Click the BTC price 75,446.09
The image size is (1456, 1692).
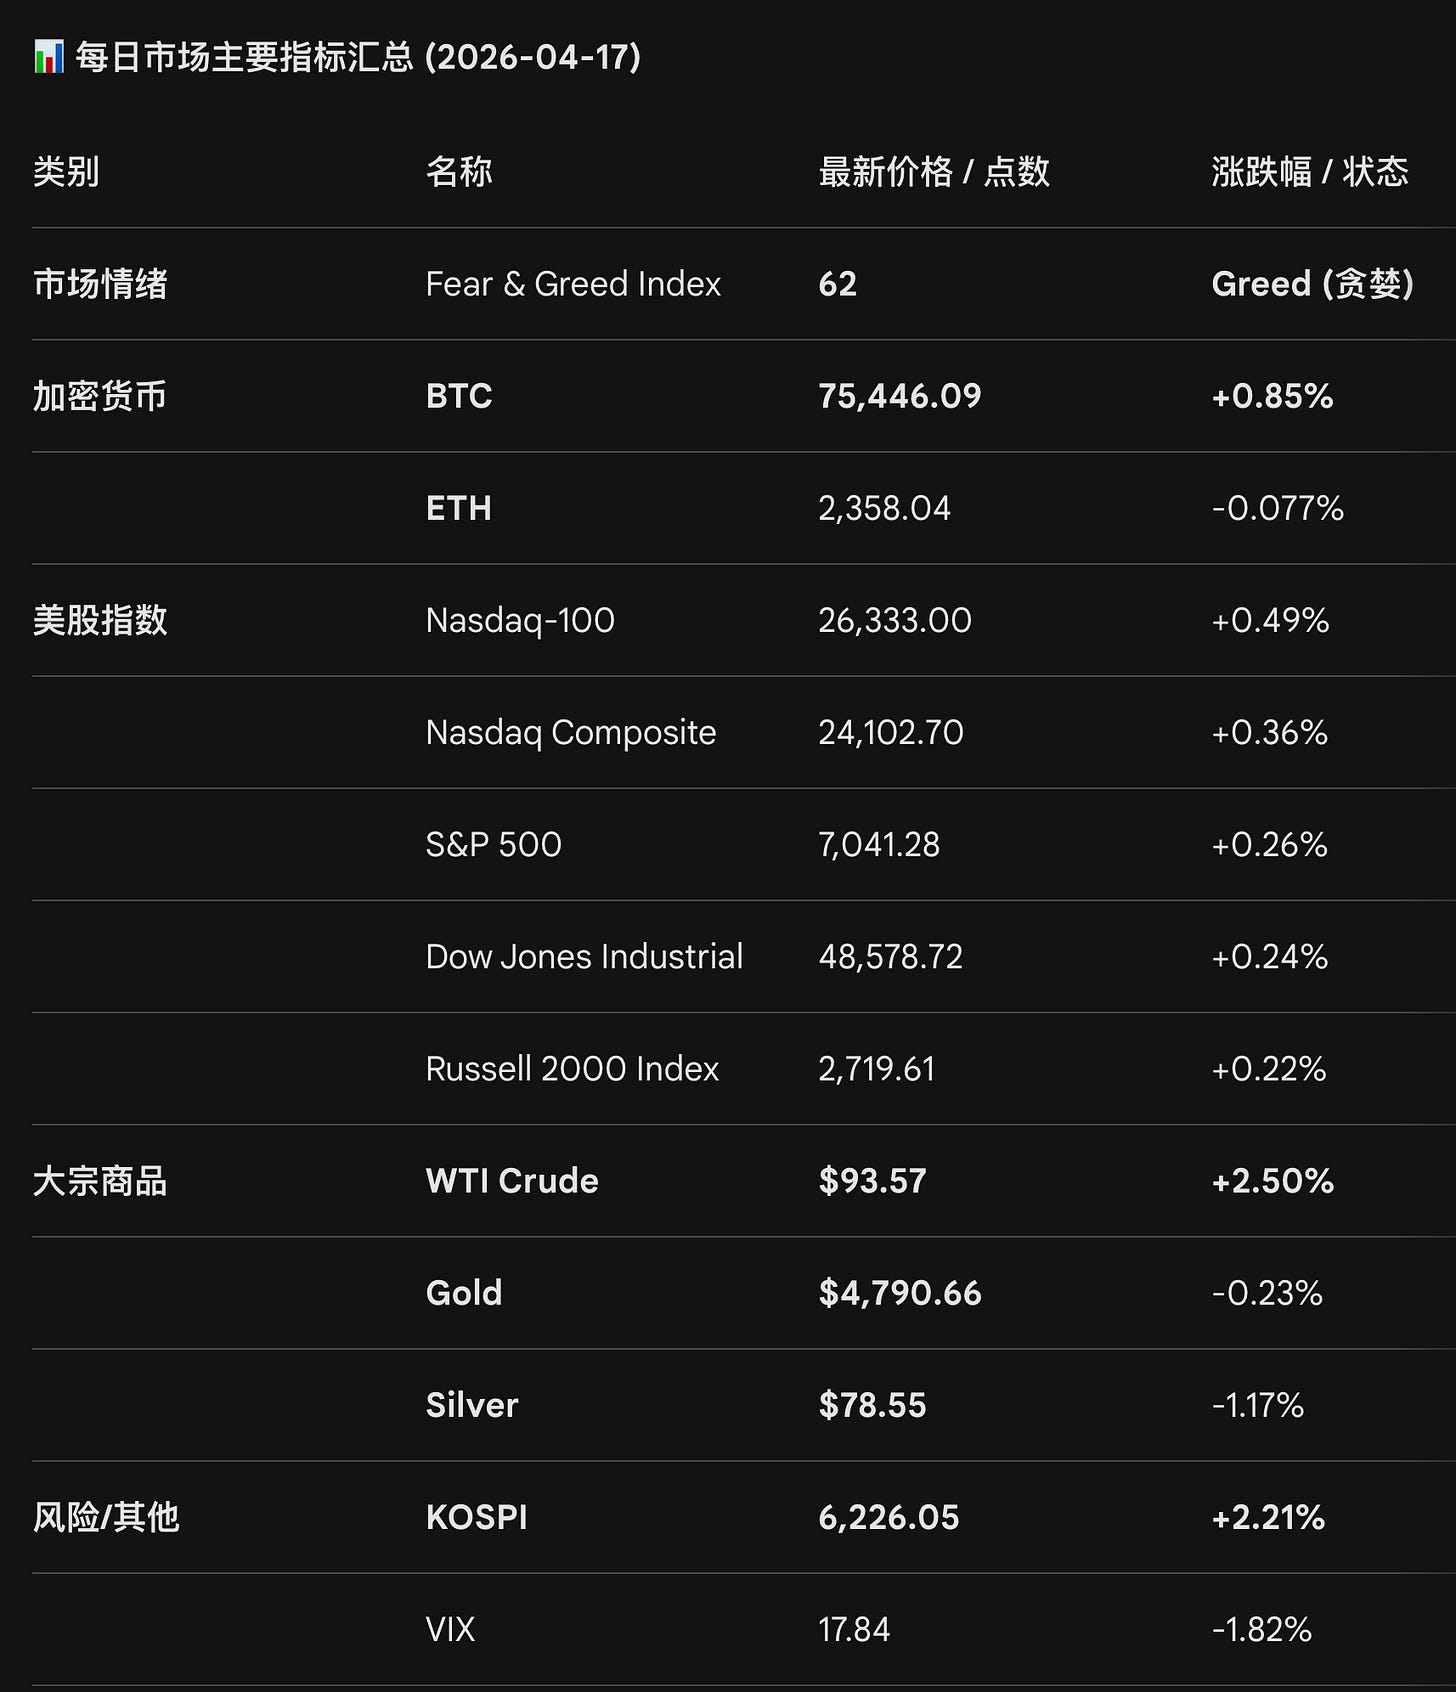tap(900, 396)
